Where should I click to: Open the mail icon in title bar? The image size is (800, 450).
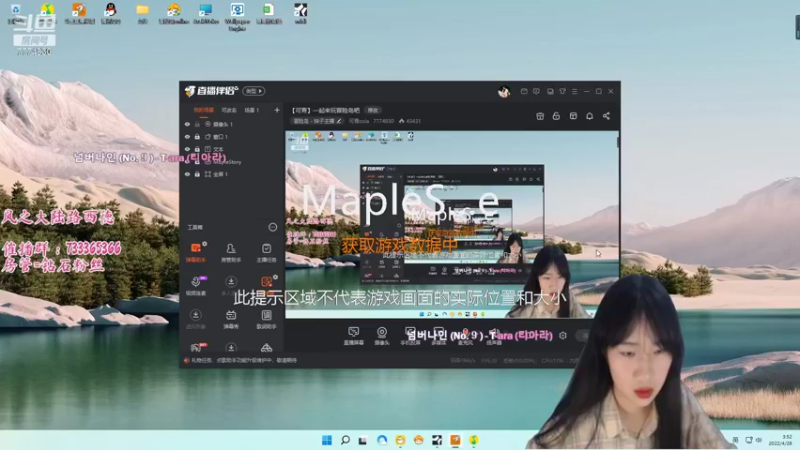pyautogui.click(x=524, y=91)
